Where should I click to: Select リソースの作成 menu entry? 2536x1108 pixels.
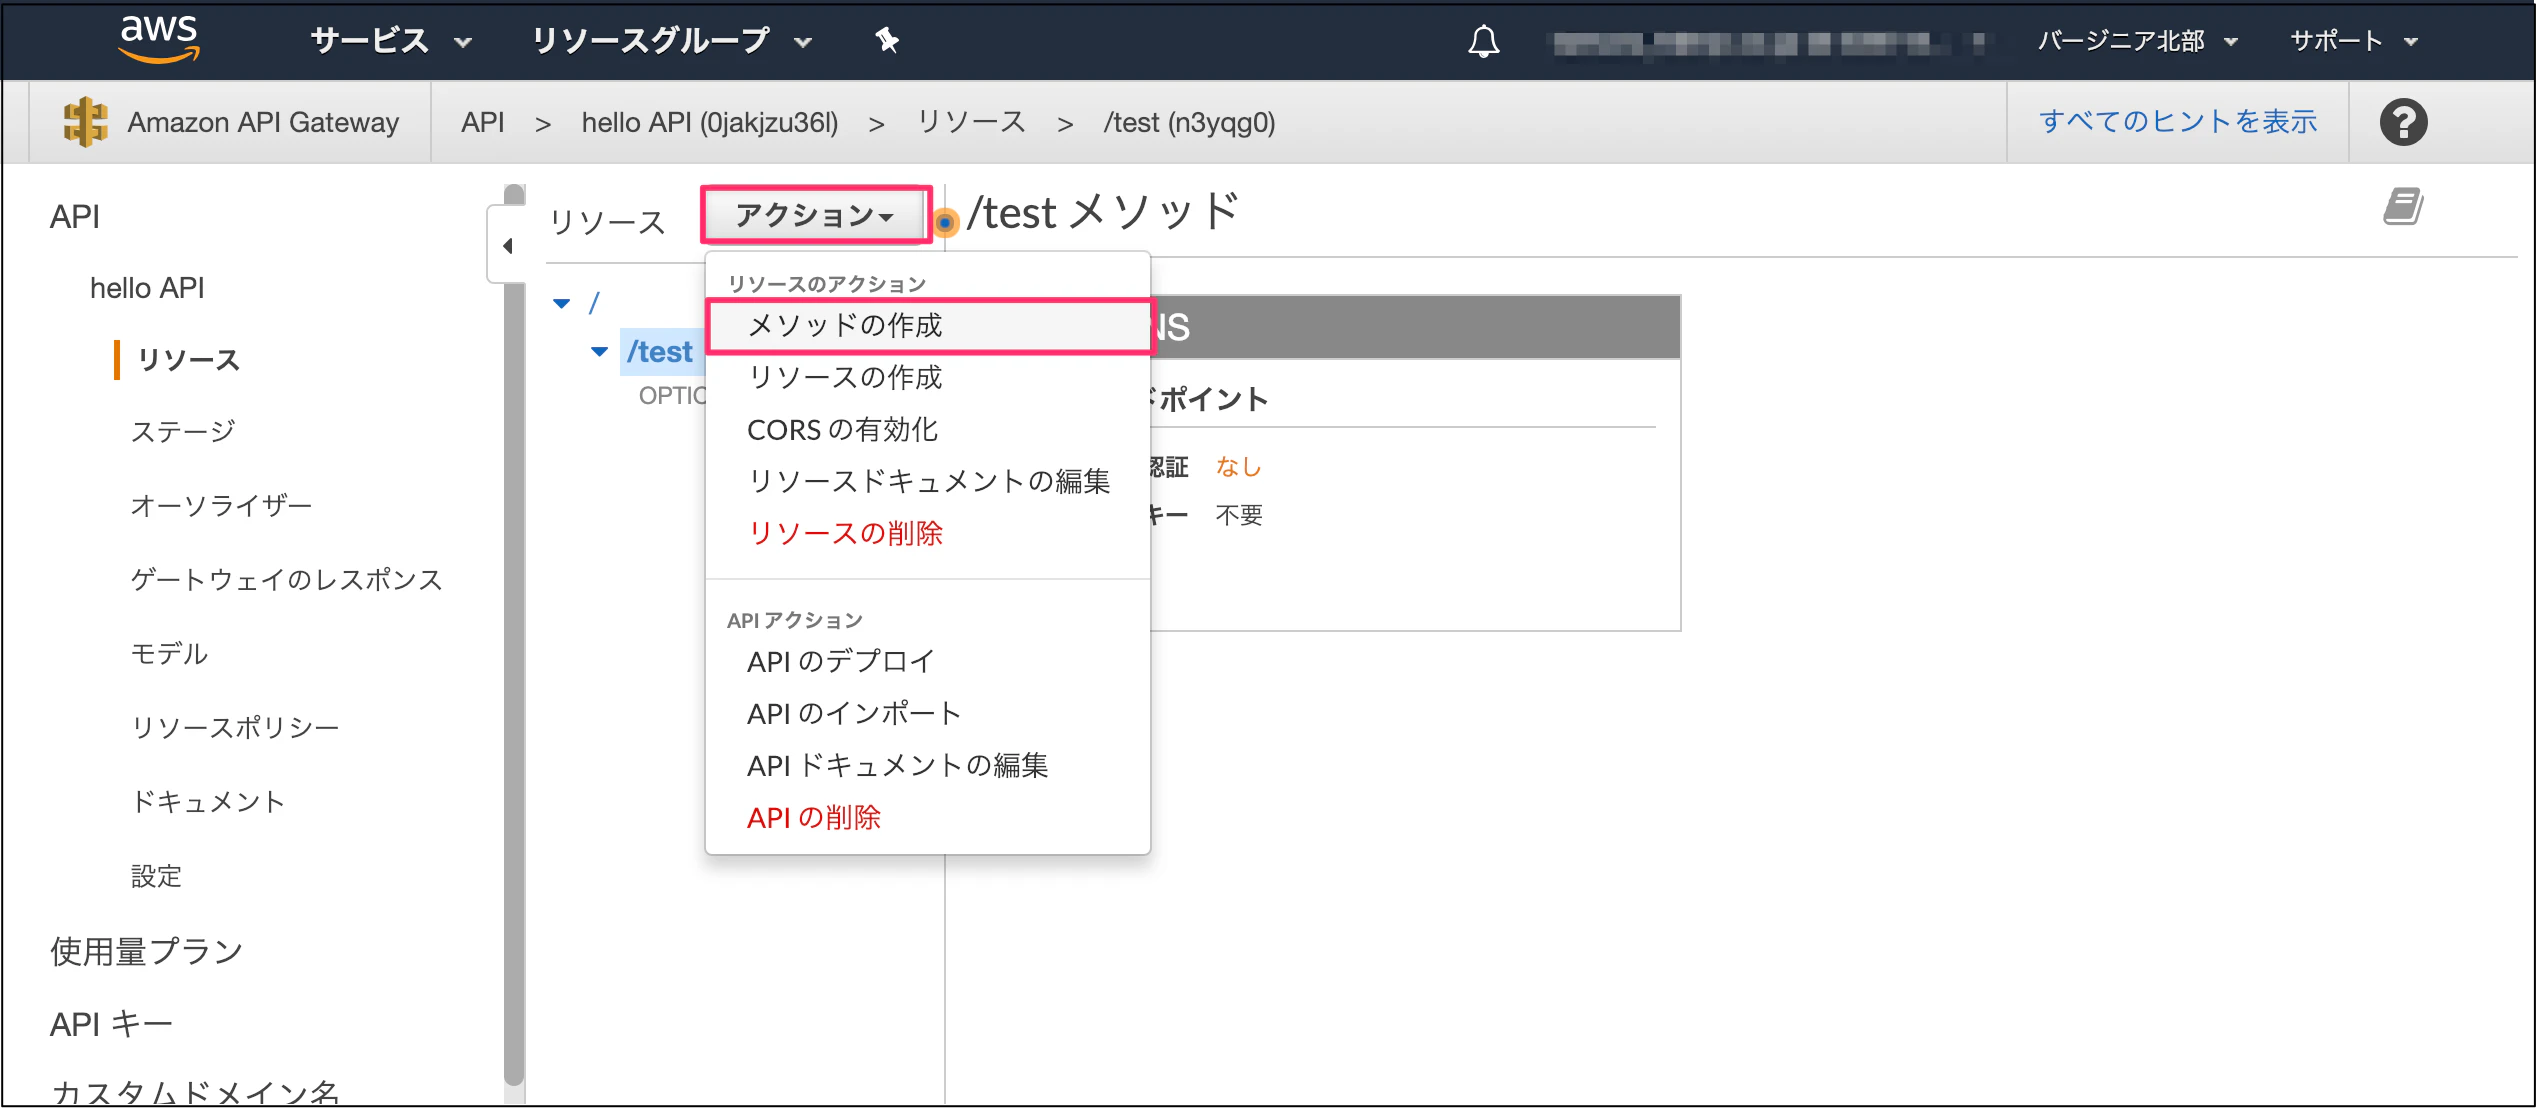(x=845, y=377)
